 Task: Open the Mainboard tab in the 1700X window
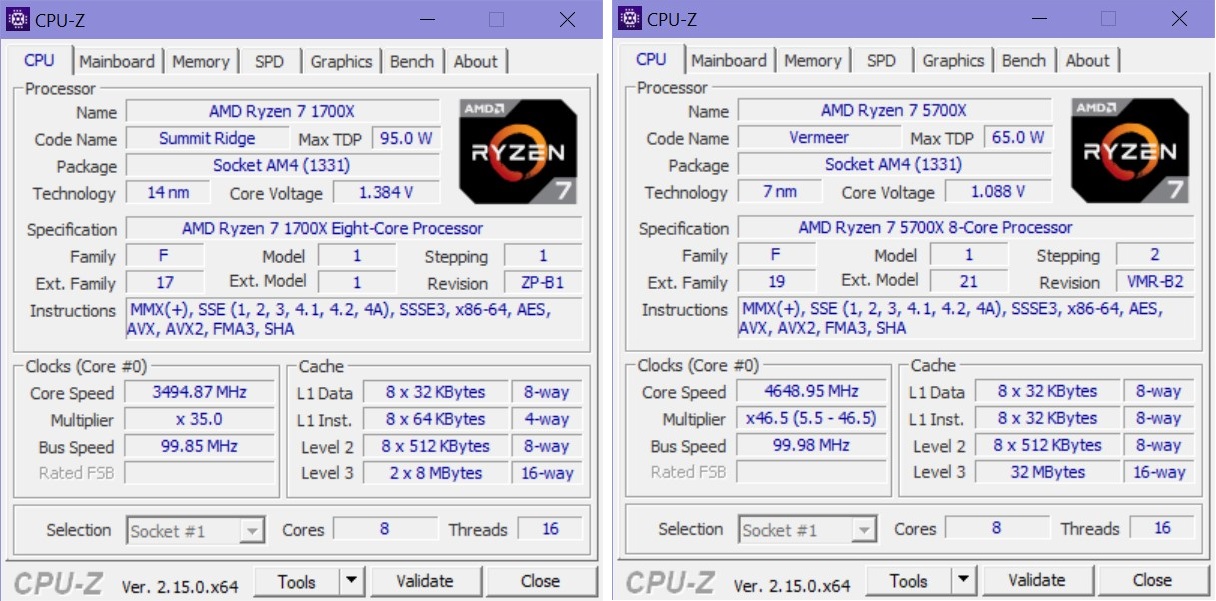point(117,61)
